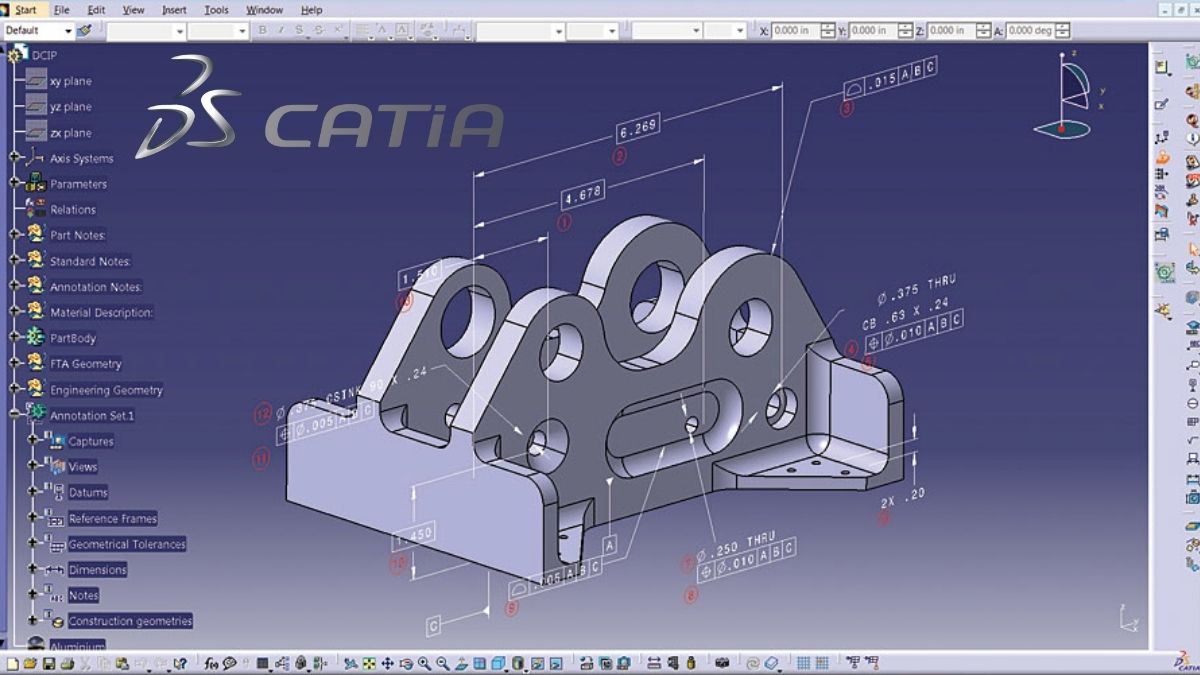Expand the Geometrical Tolerances tree node
Screen dimensions: 1200x675
tap(32, 542)
